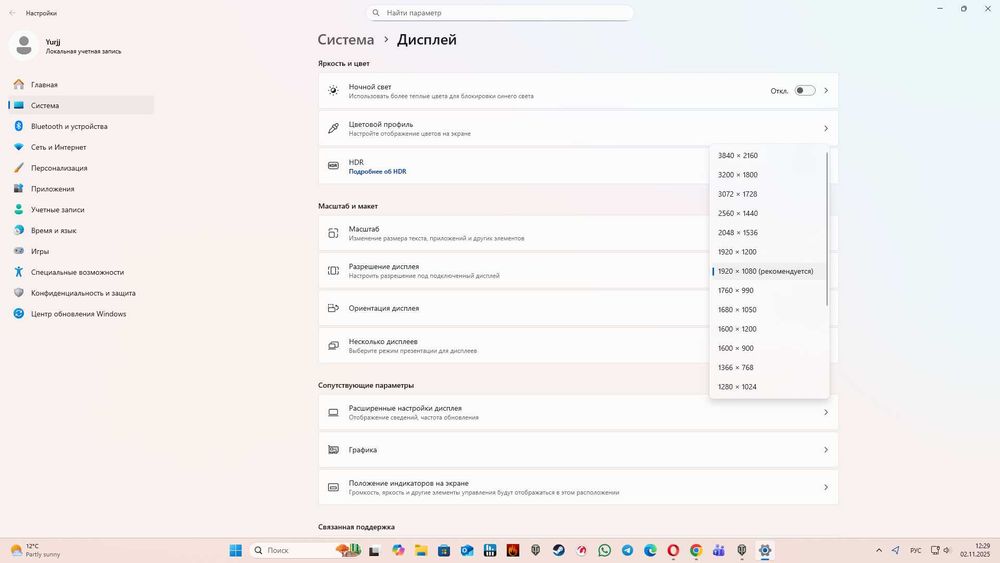This screenshot has width=1000, height=563.
Task: Open the Главная home icon in sidebar
Action: 18,84
